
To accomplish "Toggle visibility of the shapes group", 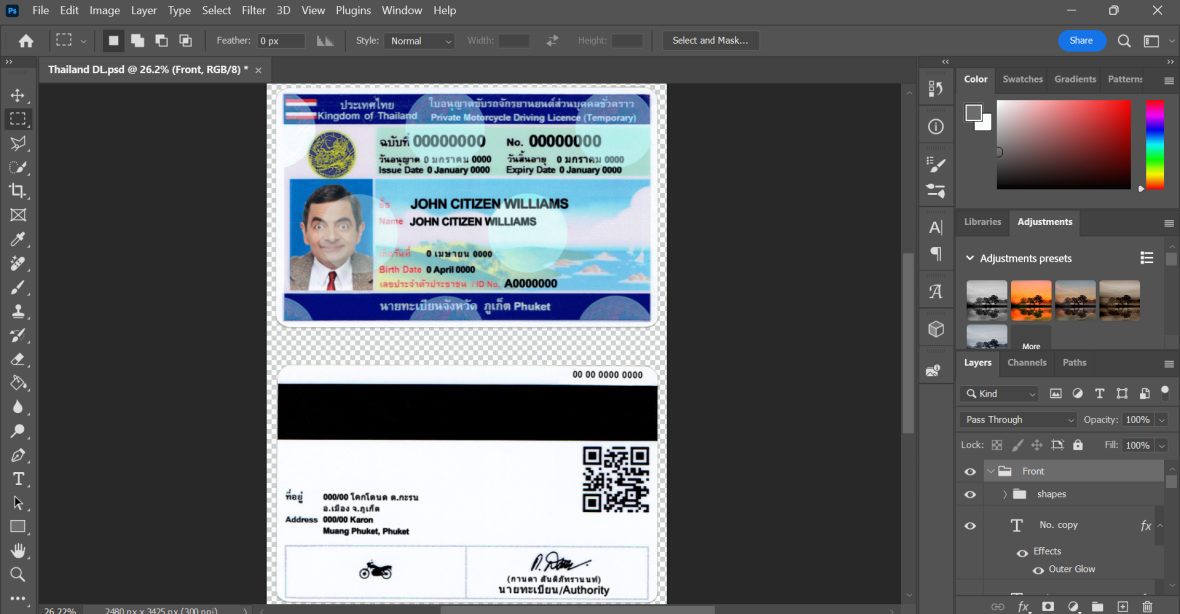I will (968, 494).
